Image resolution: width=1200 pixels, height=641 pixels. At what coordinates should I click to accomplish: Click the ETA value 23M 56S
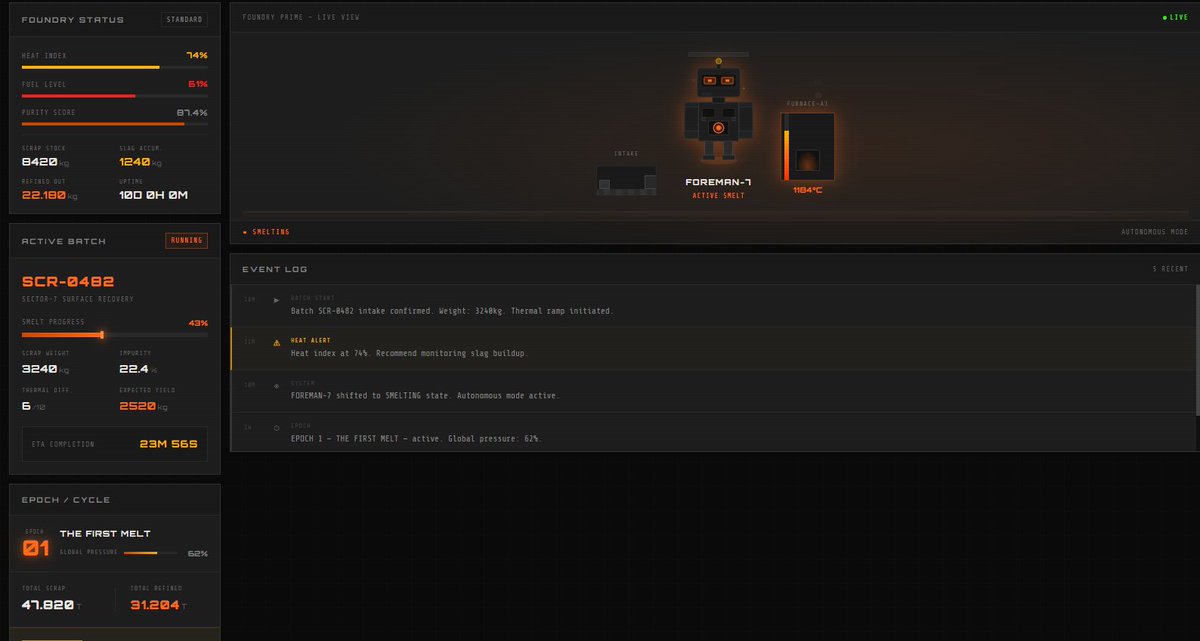click(x=169, y=444)
